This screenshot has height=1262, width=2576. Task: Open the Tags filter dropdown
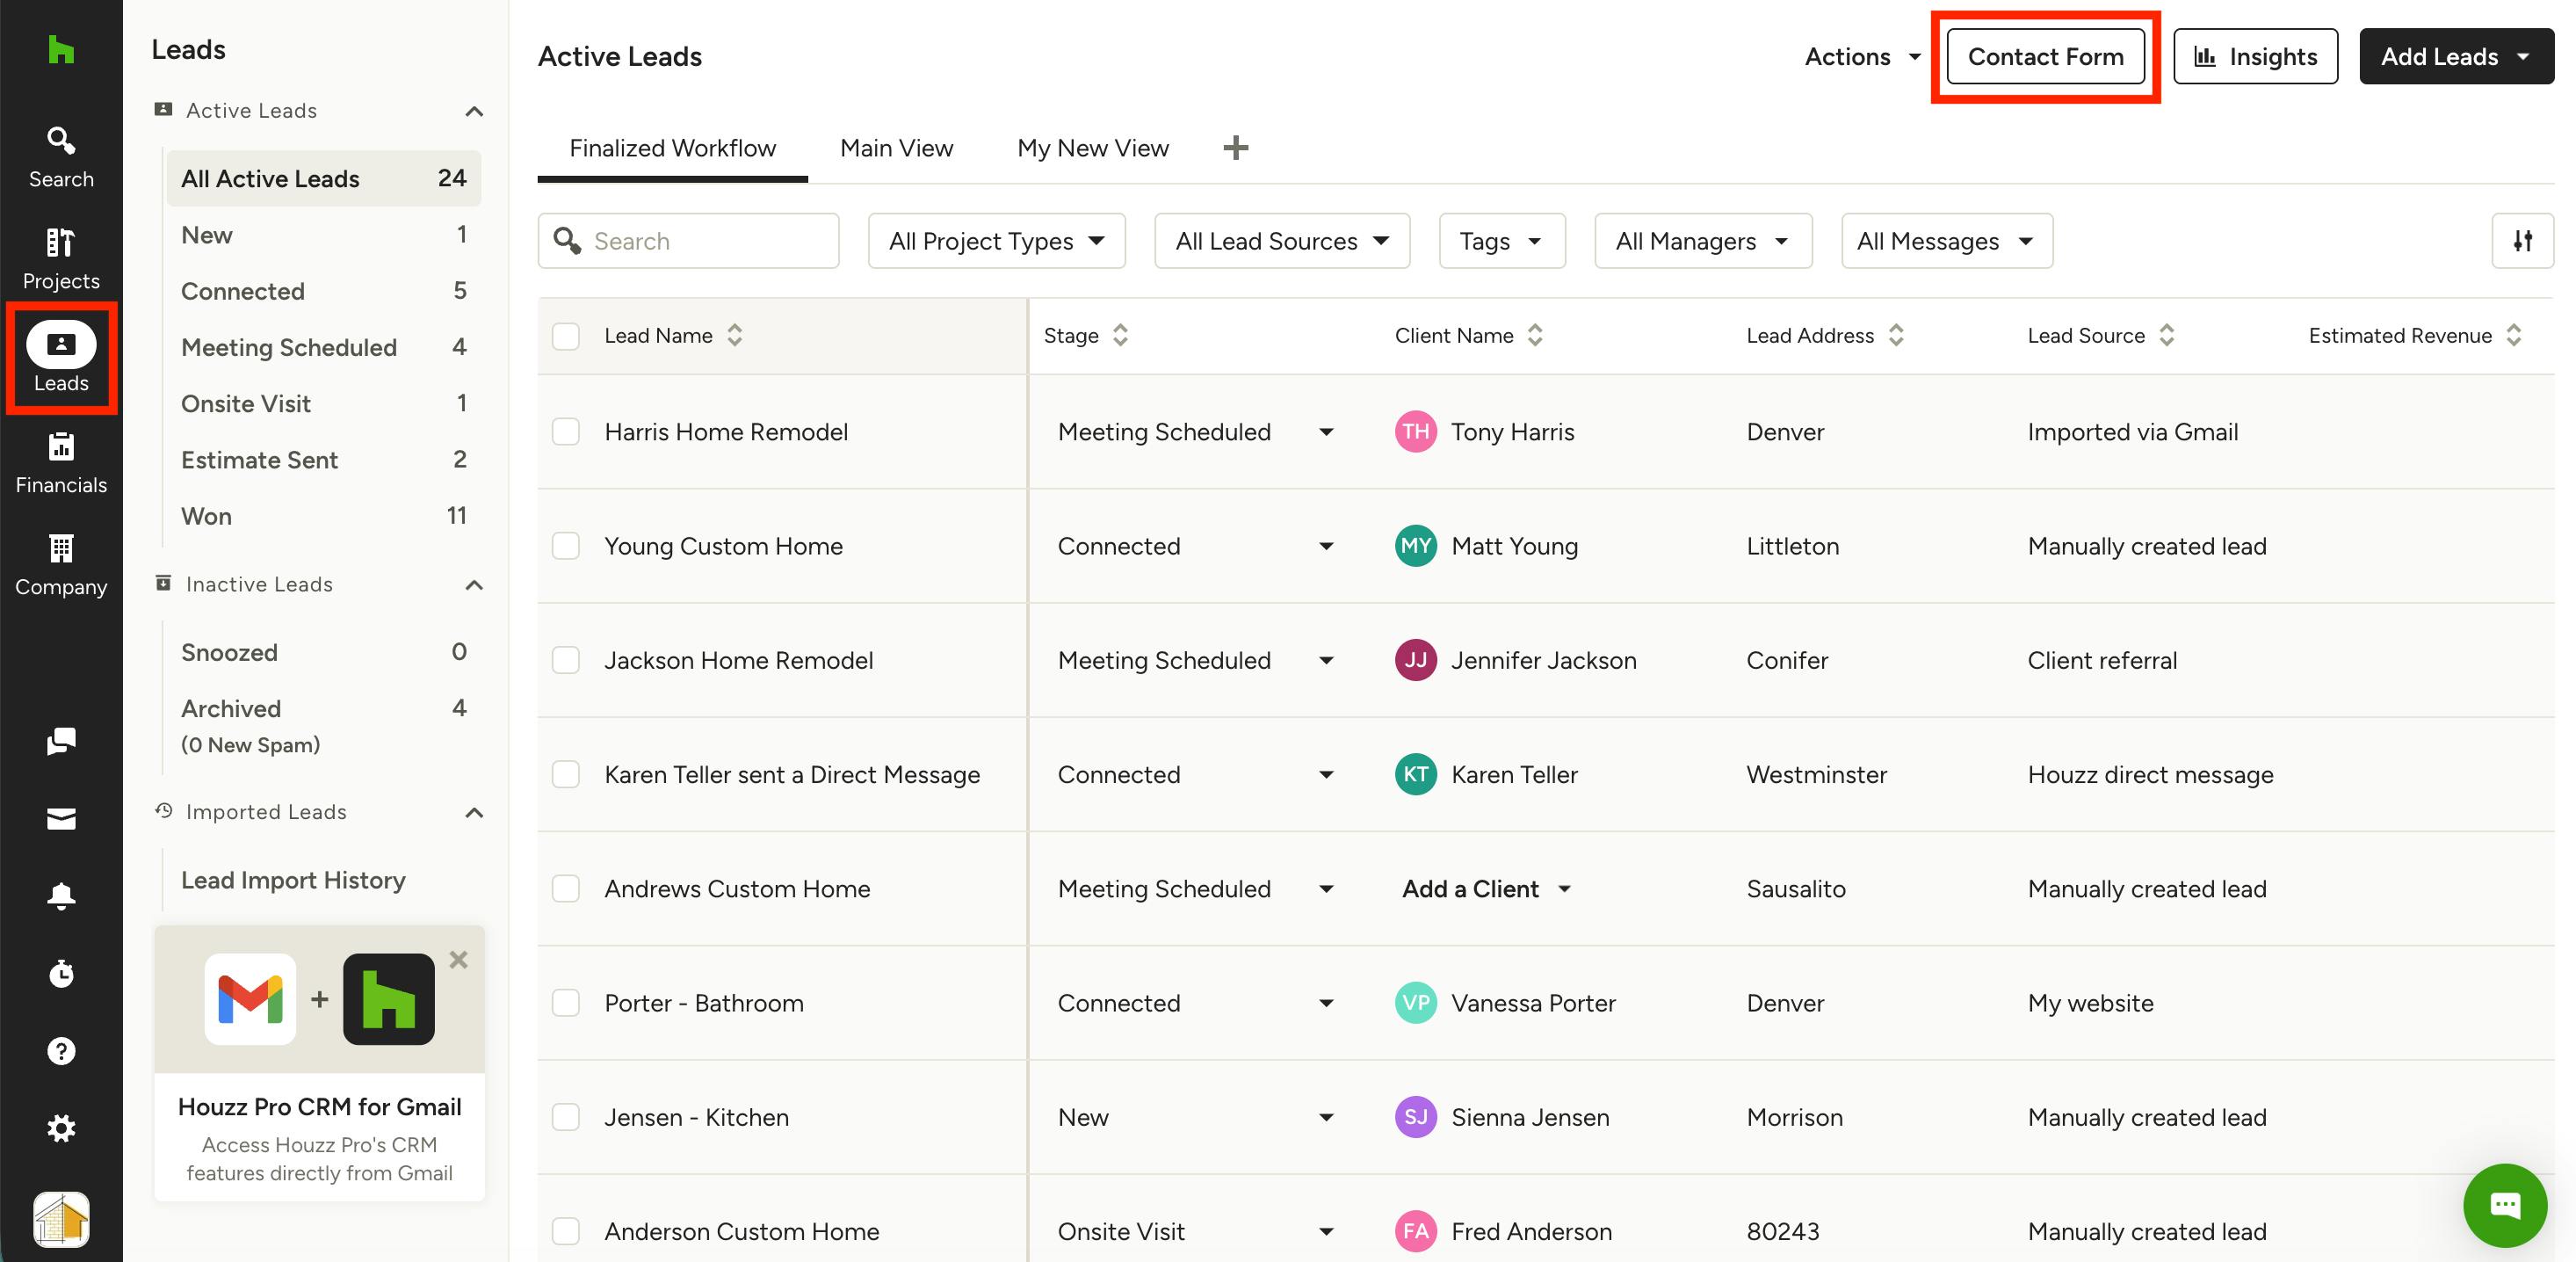(1501, 241)
